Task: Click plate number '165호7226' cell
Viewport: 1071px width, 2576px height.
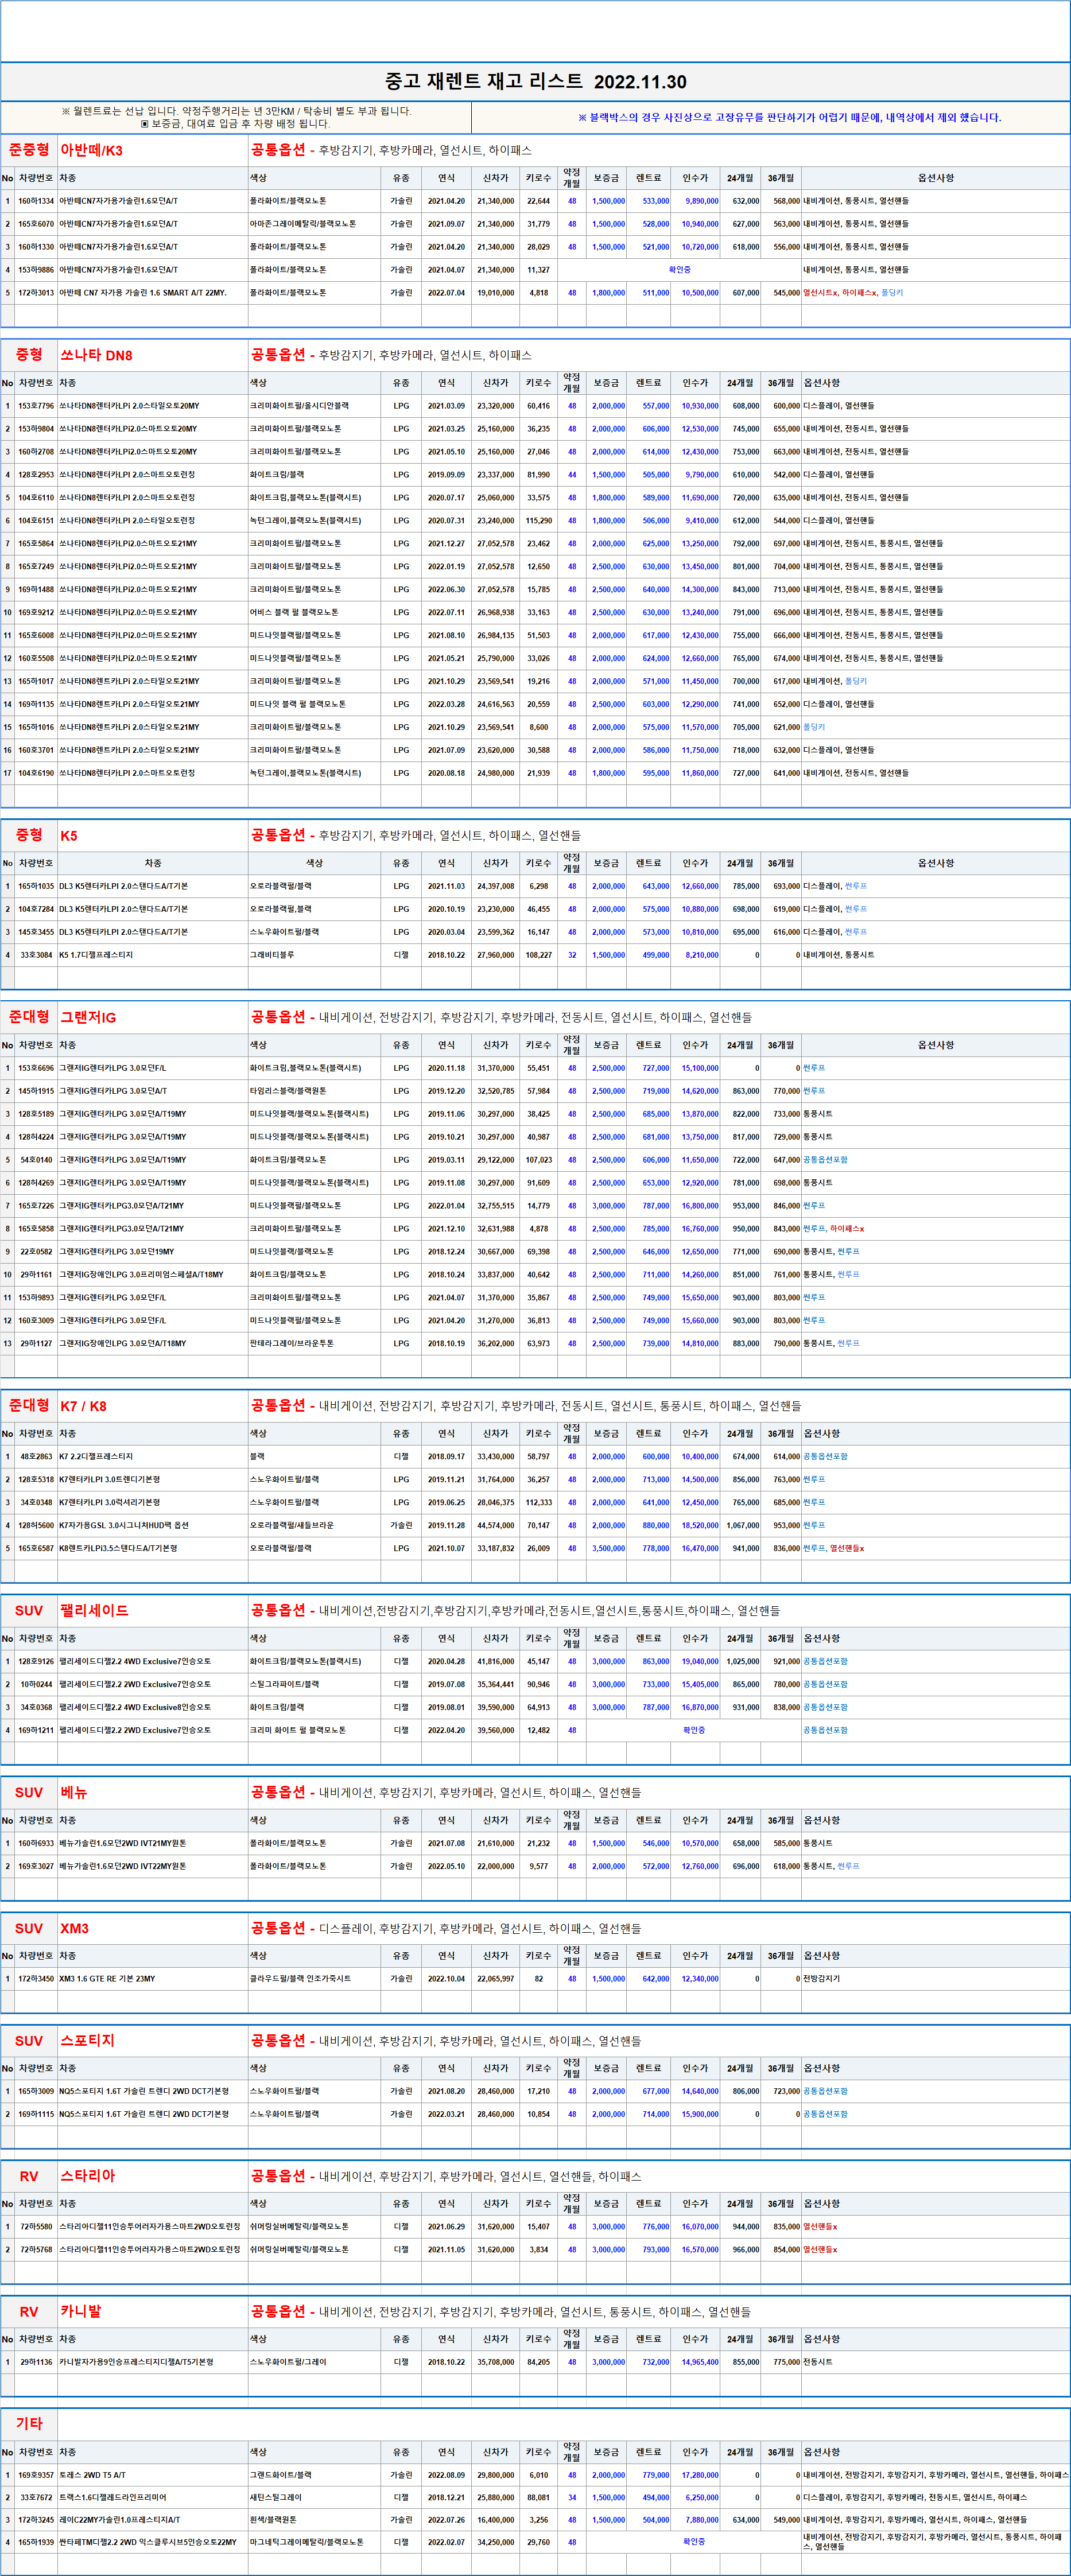Action: click(x=36, y=1206)
